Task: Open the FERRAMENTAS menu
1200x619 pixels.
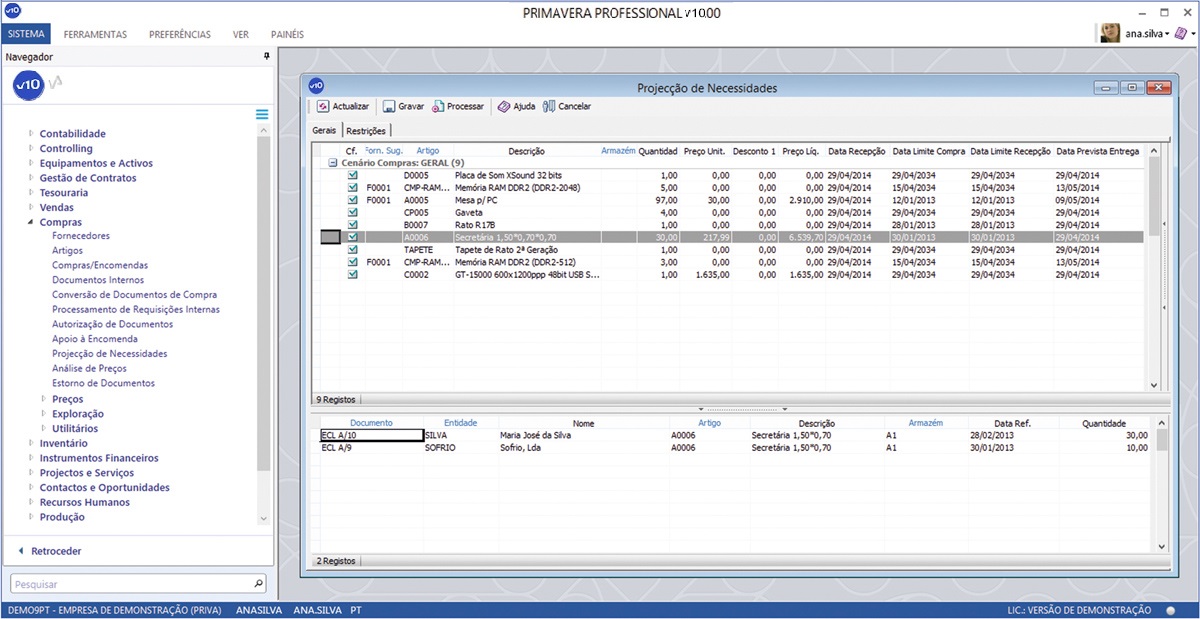Action: tap(95, 34)
